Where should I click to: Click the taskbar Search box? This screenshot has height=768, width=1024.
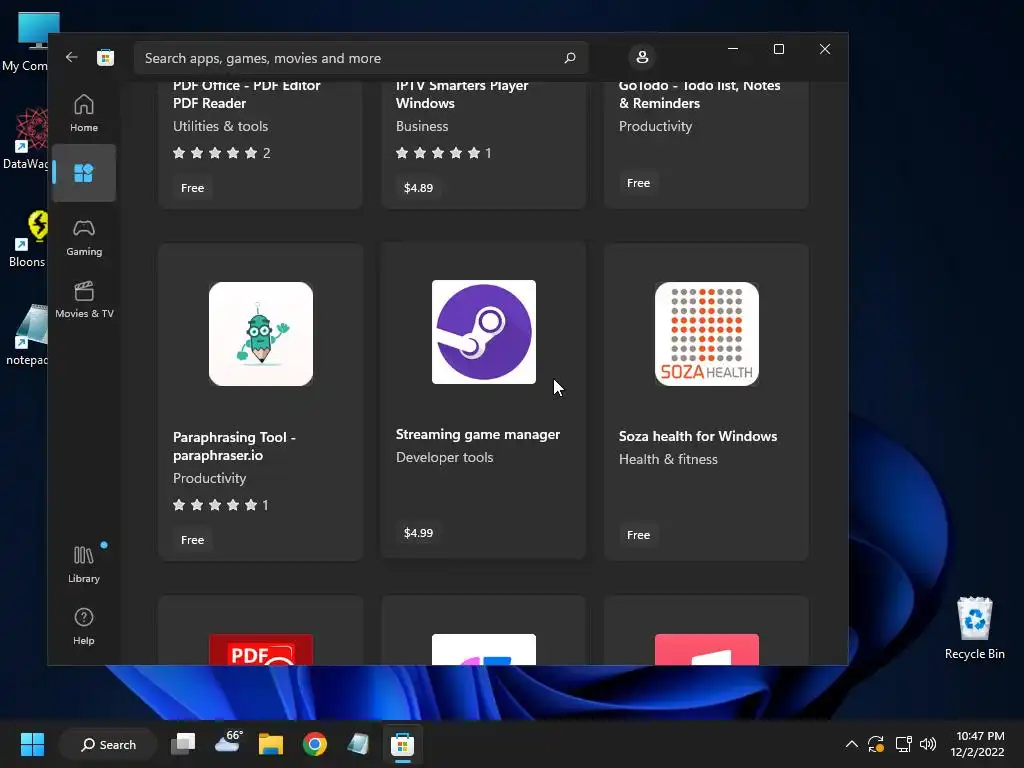point(108,744)
